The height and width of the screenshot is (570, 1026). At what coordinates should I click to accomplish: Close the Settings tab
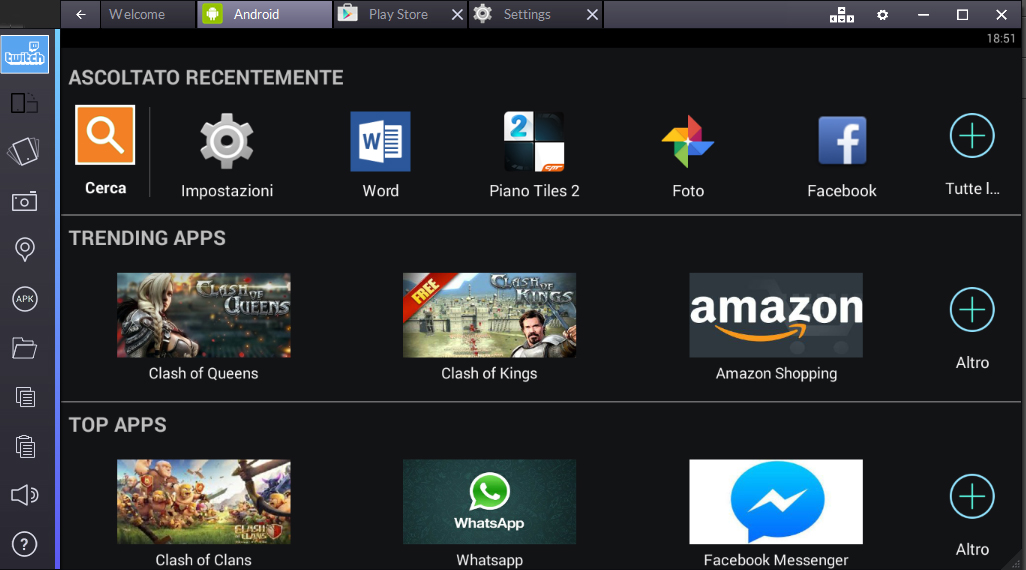[592, 15]
